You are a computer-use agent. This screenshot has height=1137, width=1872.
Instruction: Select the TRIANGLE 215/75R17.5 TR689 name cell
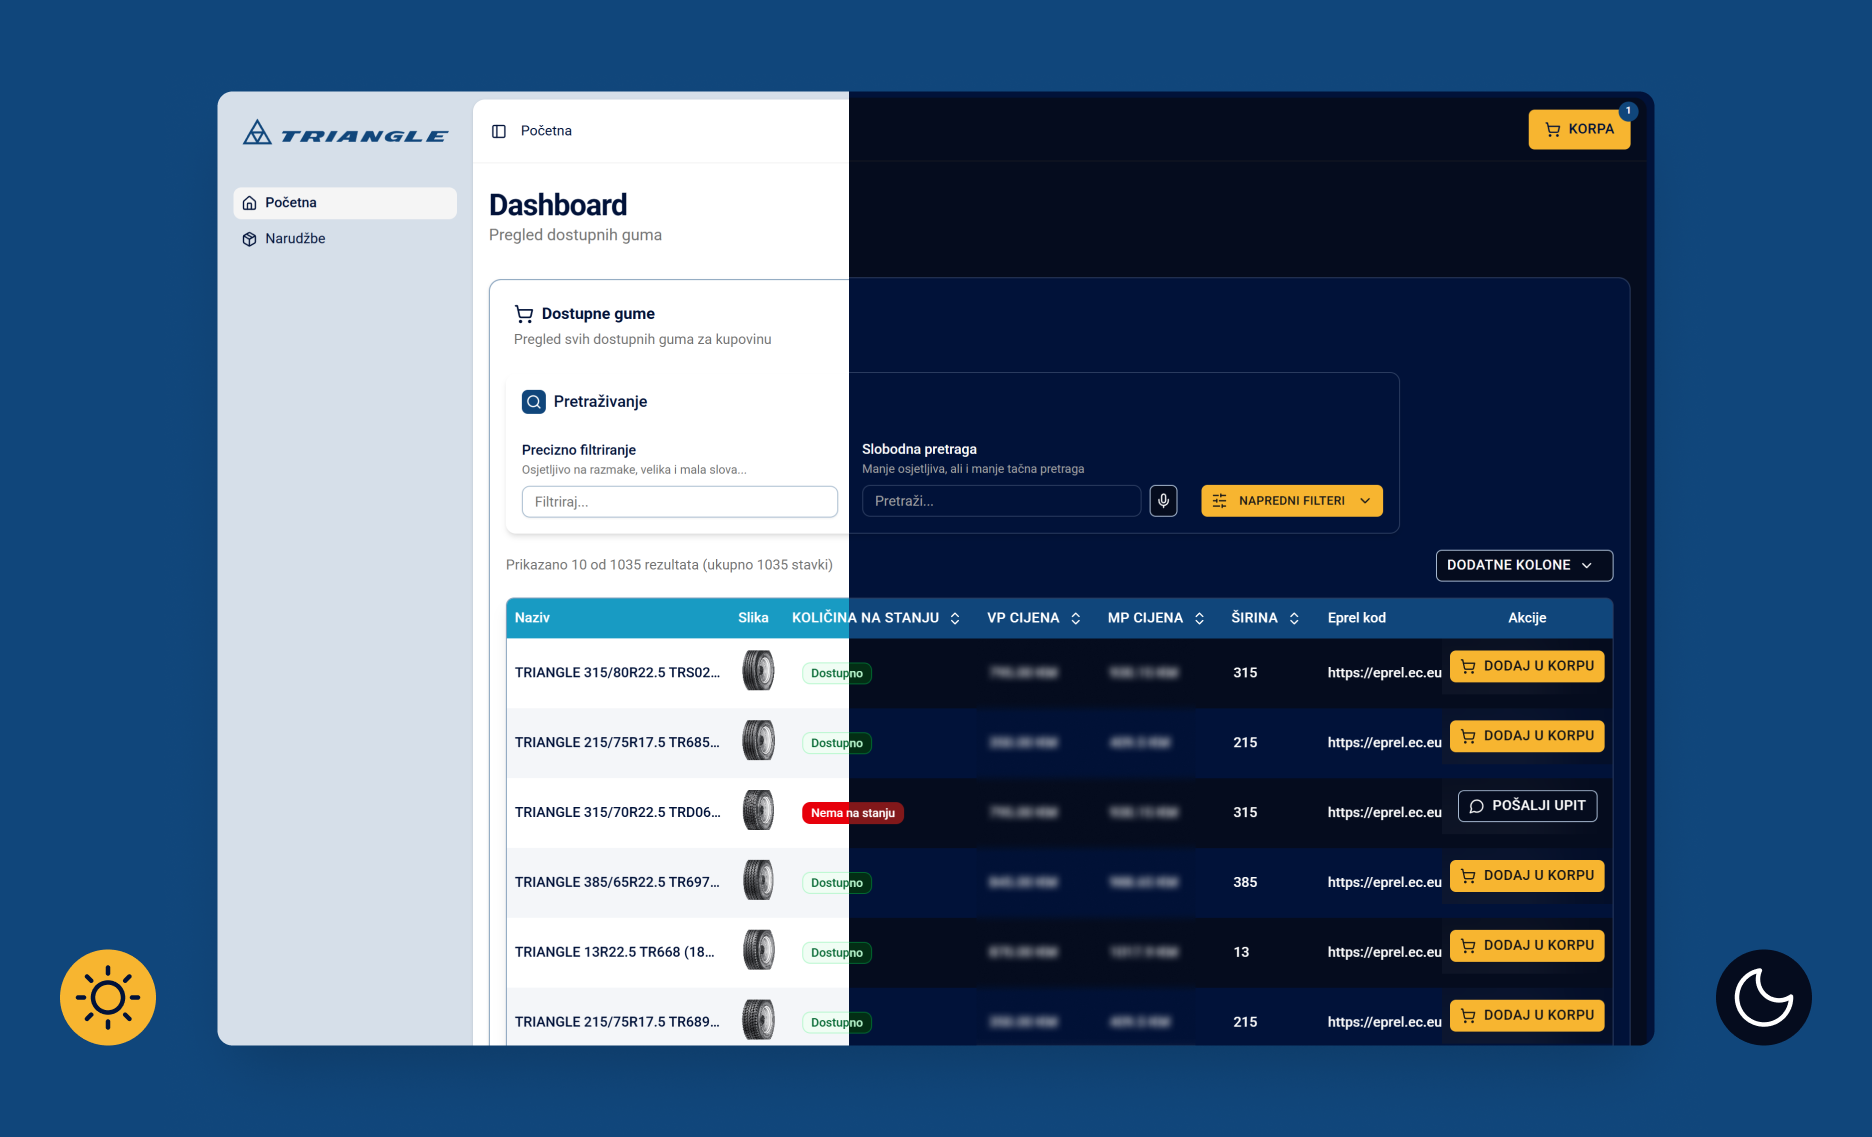click(x=617, y=1023)
